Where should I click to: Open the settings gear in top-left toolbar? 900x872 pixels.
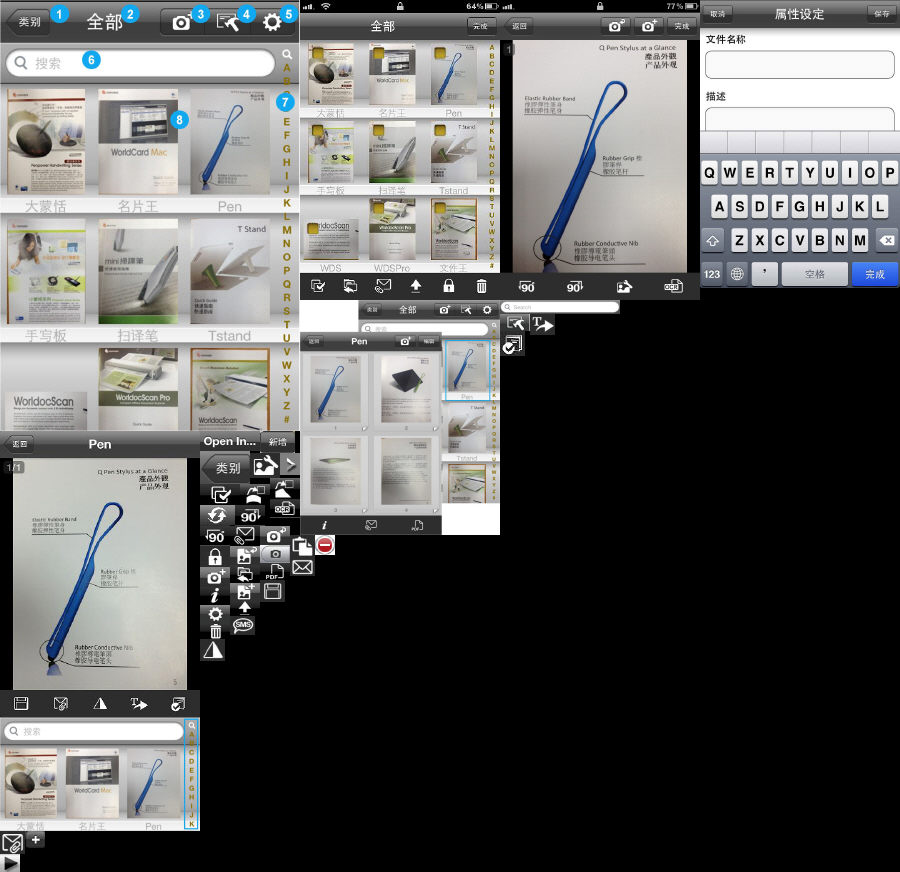[271, 21]
